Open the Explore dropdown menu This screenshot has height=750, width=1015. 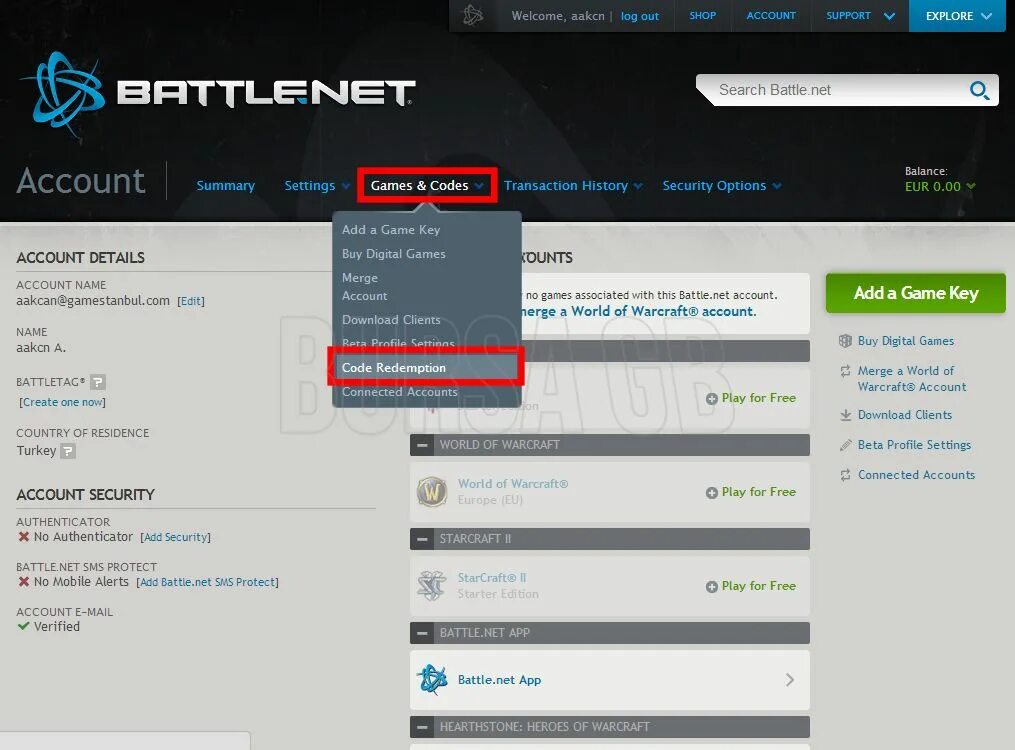click(x=957, y=16)
